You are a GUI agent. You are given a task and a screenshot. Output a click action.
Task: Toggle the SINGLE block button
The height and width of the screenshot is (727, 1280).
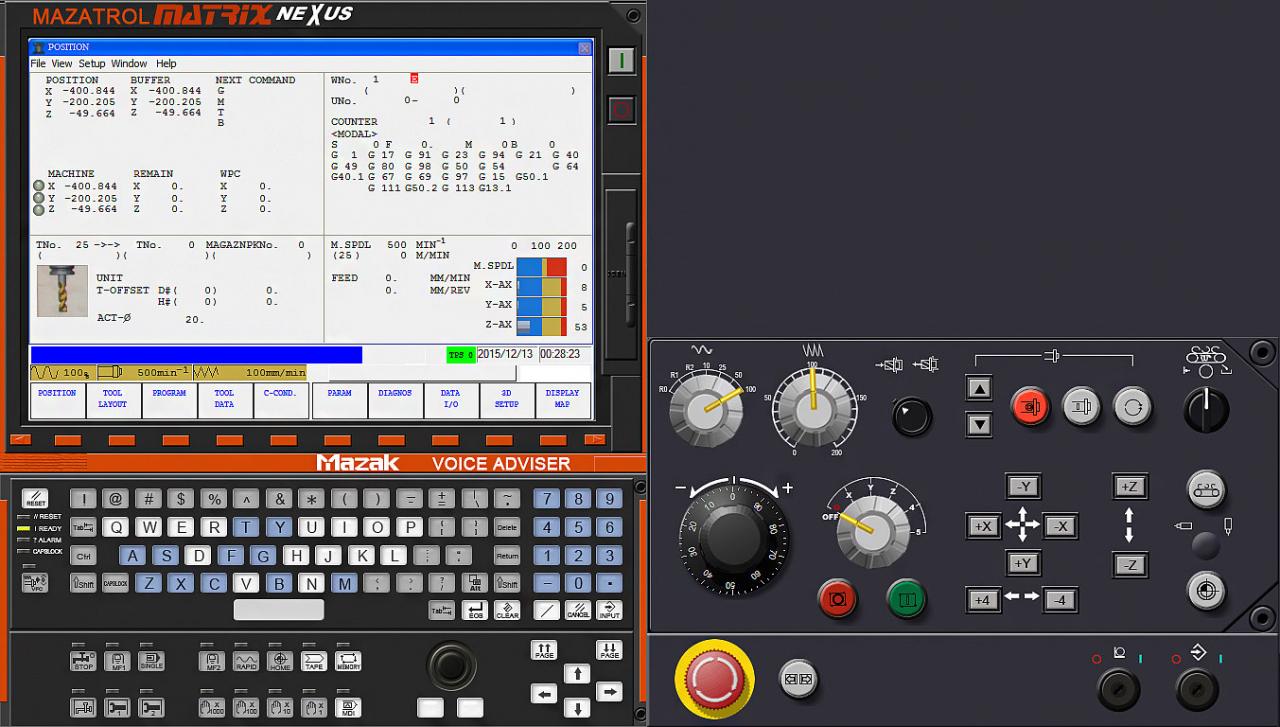(x=151, y=661)
